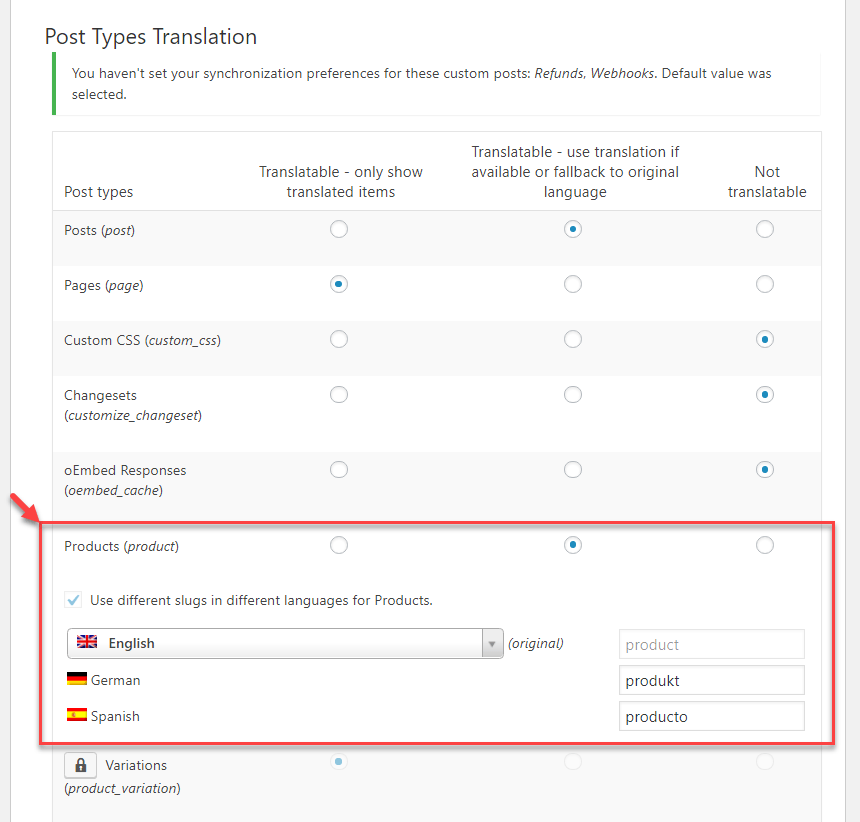Toggle 'Use different slugs' checkbox for Products
Image resolution: width=860 pixels, height=822 pixels.
click(73, 600)
